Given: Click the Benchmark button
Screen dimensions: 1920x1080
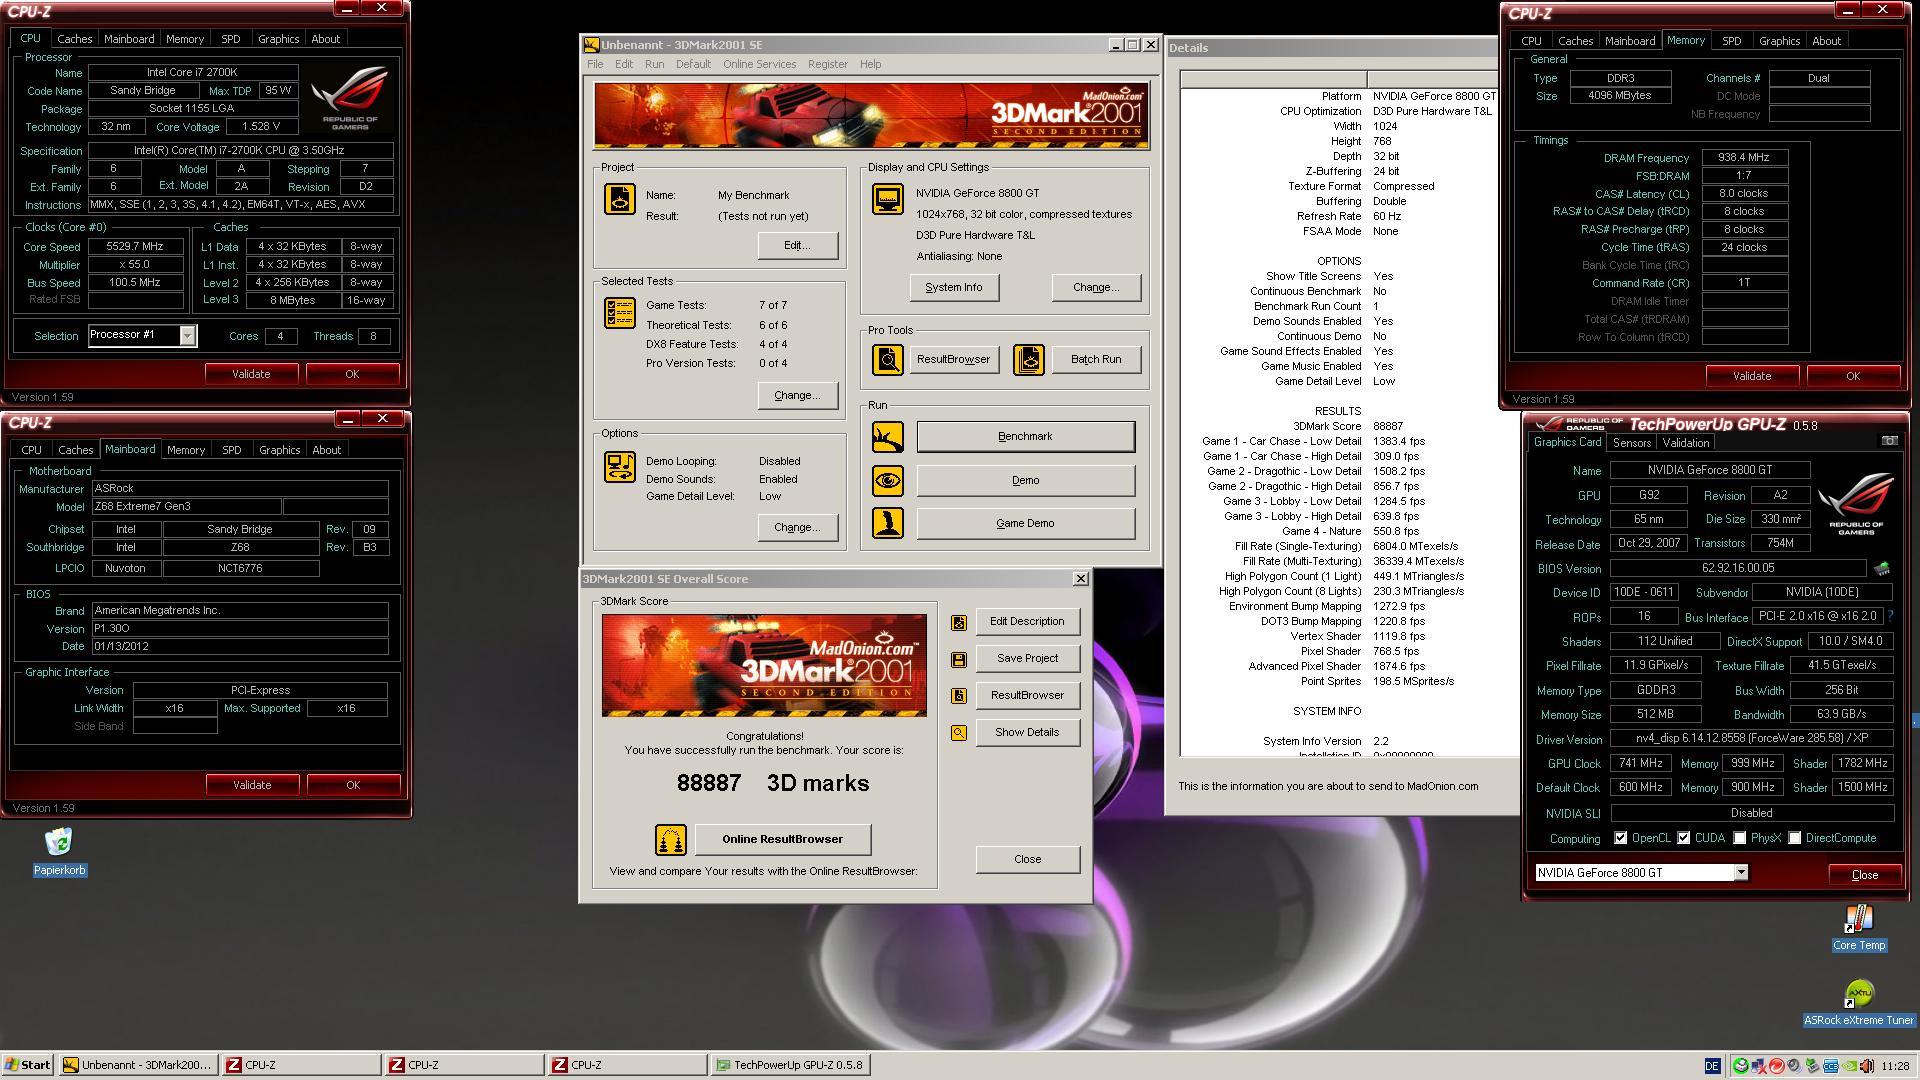Looking at the screenshot, I should (x=1025, y=437).
